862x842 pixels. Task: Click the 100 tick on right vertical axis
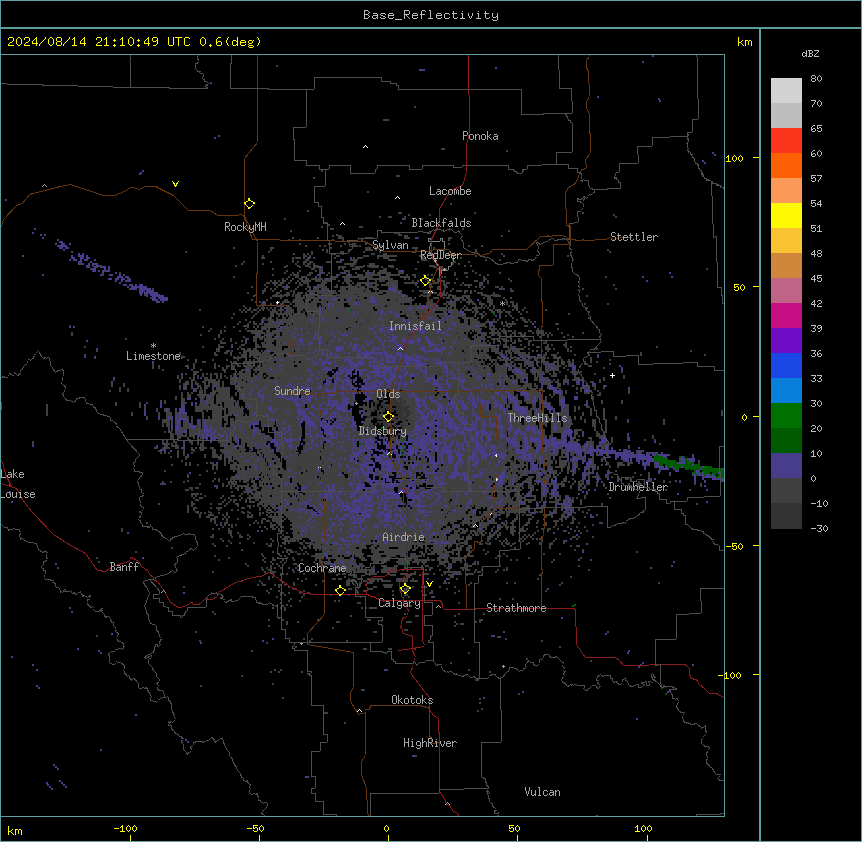click(x=734, y=158)
